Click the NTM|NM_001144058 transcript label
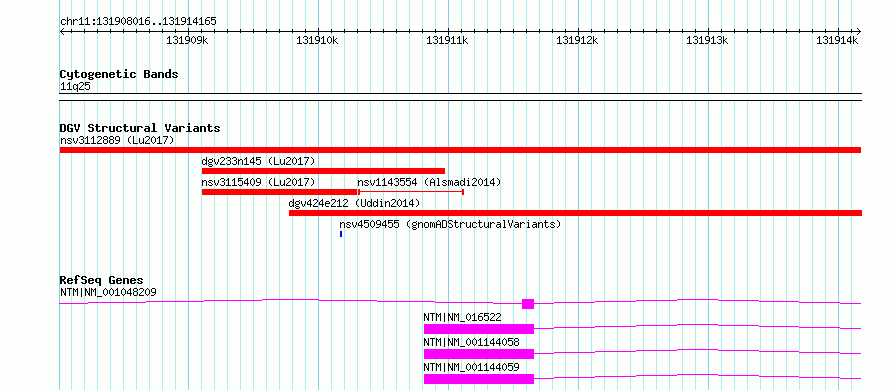Screen dimensions: 890x390 tap(471, 342)
